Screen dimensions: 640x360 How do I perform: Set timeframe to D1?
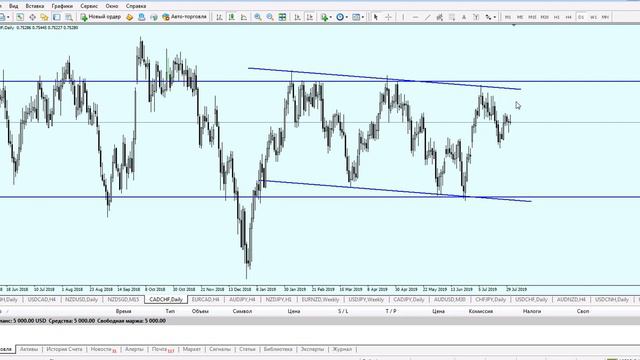[581, 17]
